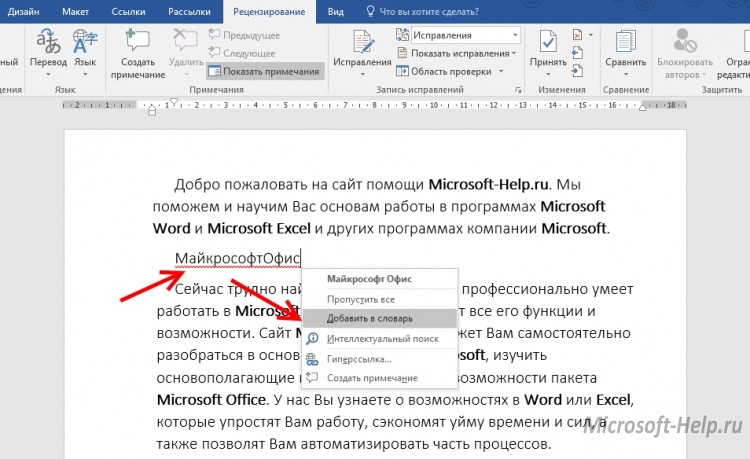Viewport: 750px width, 459px height.
Task: Expand the Перевод dropdown arrow
Action: pos(48,74)
